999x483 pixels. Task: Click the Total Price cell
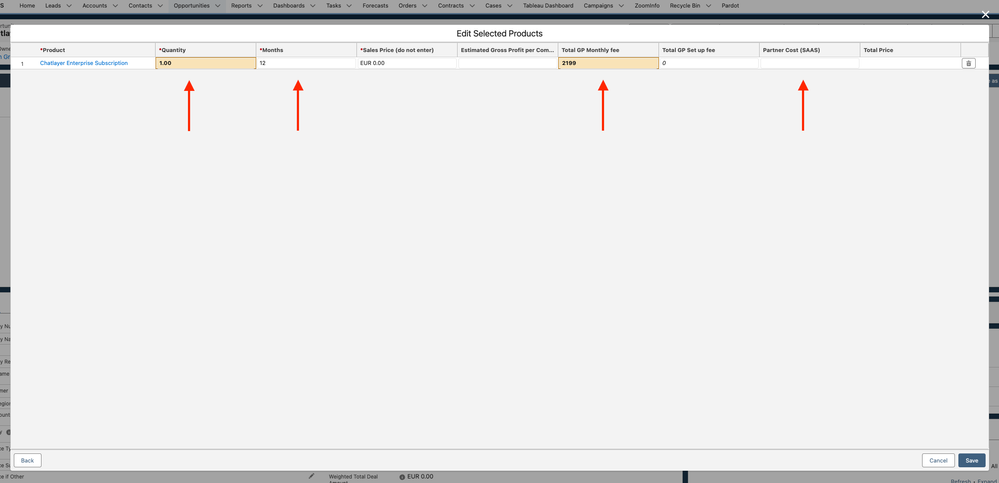pyautogui.click(x=910, y=63)
